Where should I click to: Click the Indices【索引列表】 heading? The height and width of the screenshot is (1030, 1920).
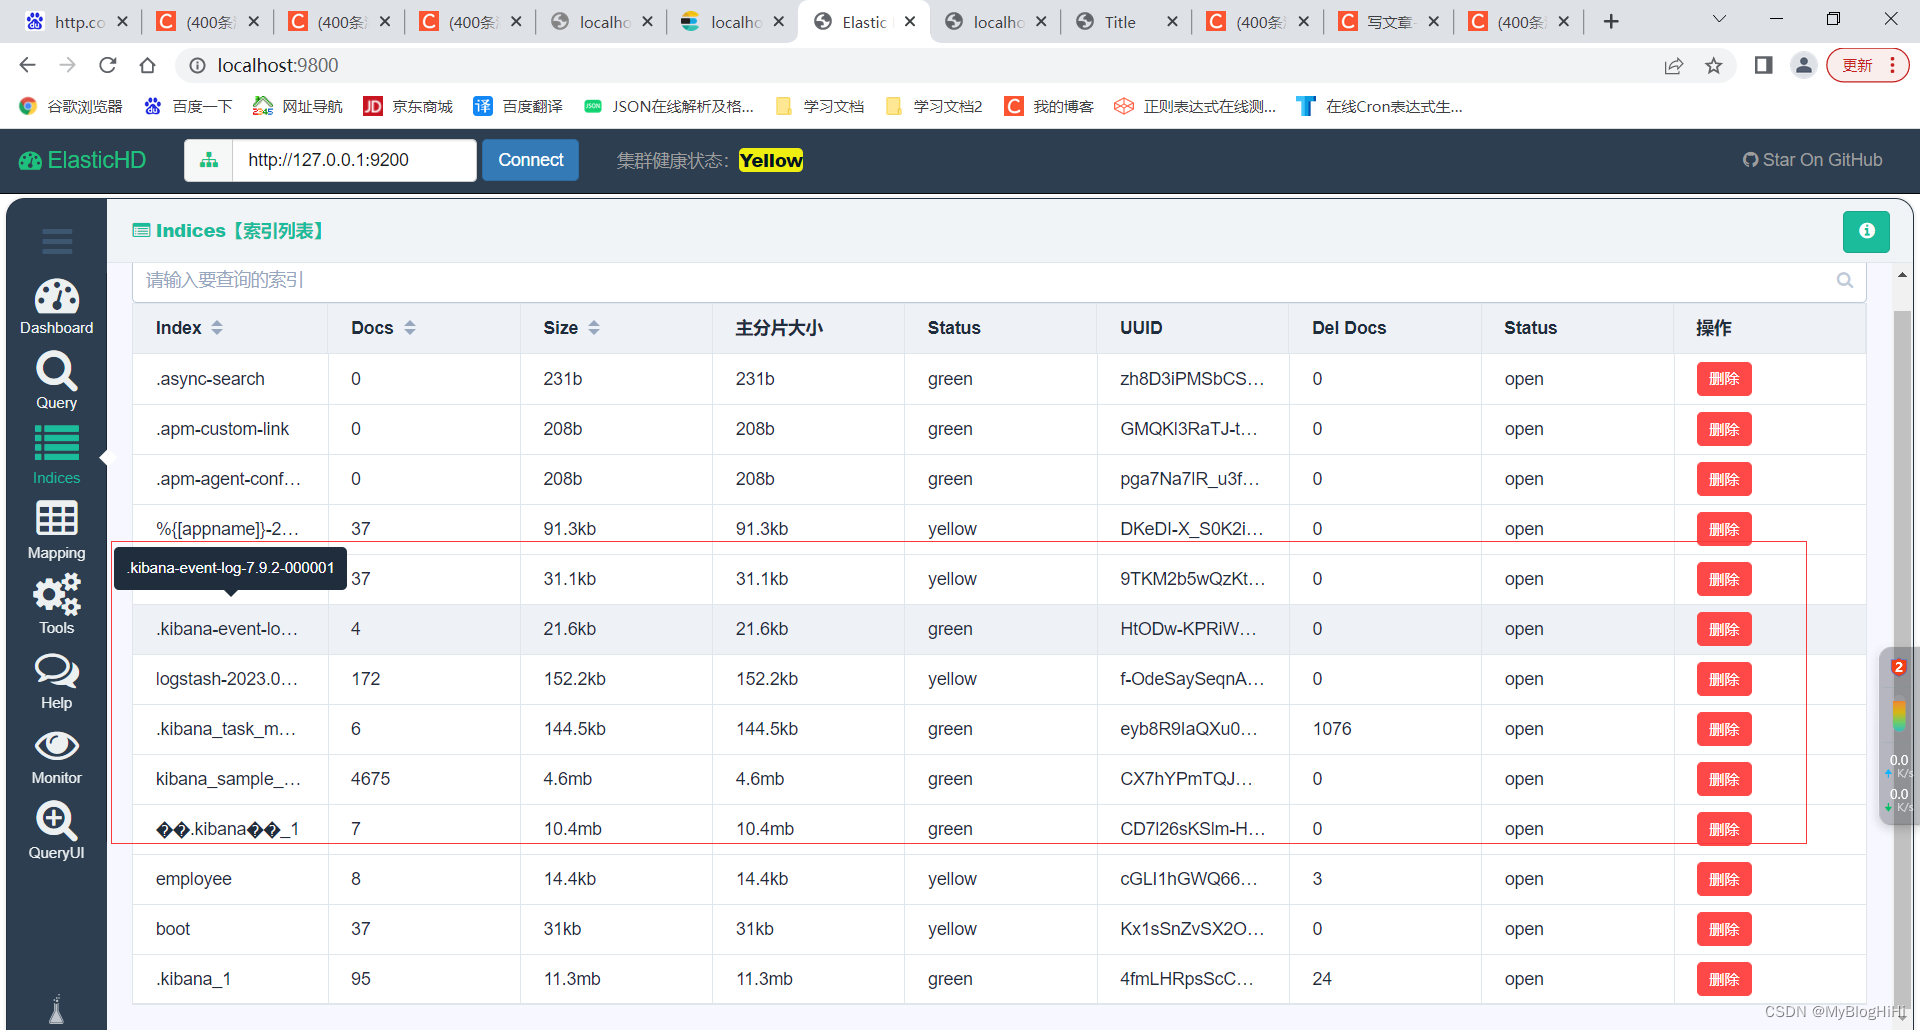point(229,231)
